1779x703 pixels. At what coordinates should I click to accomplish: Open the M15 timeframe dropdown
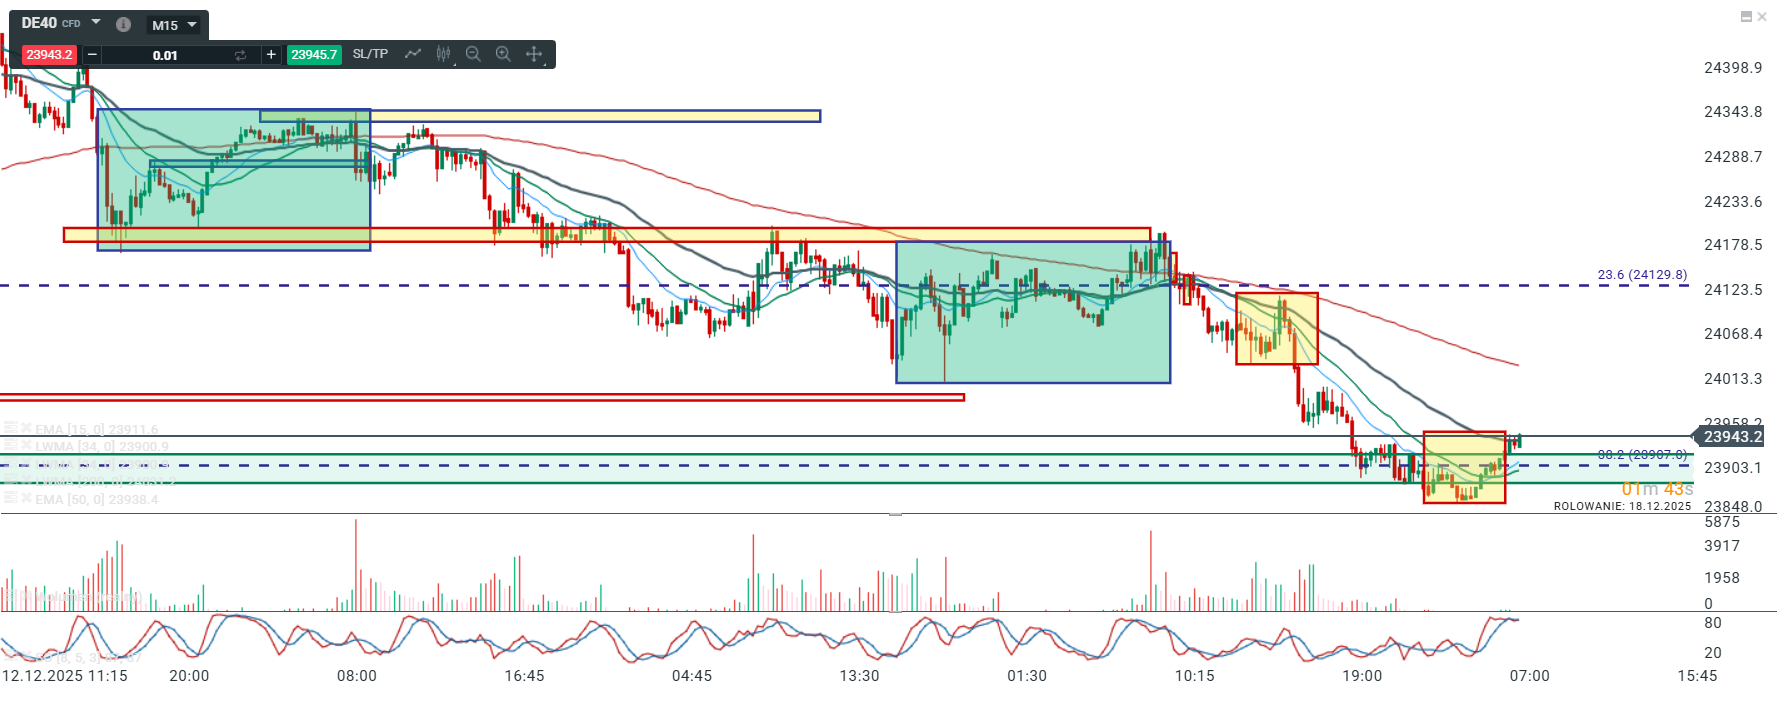pyautogui.click(x=175, y=25)
